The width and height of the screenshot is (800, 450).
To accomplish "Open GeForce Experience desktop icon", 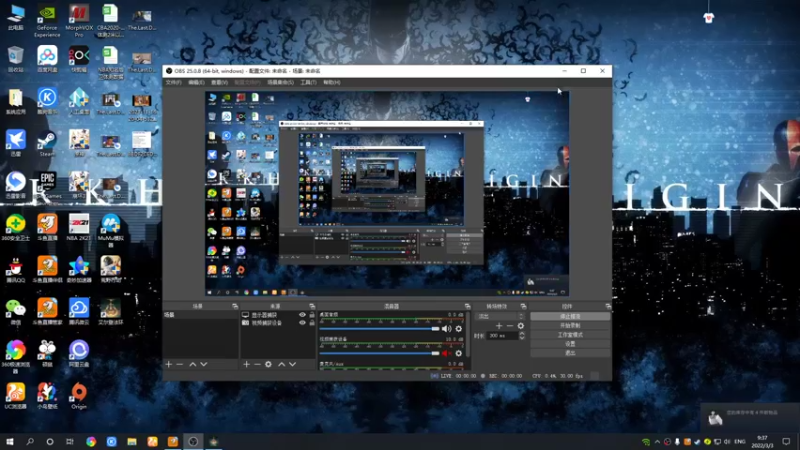I will point(47,21).
